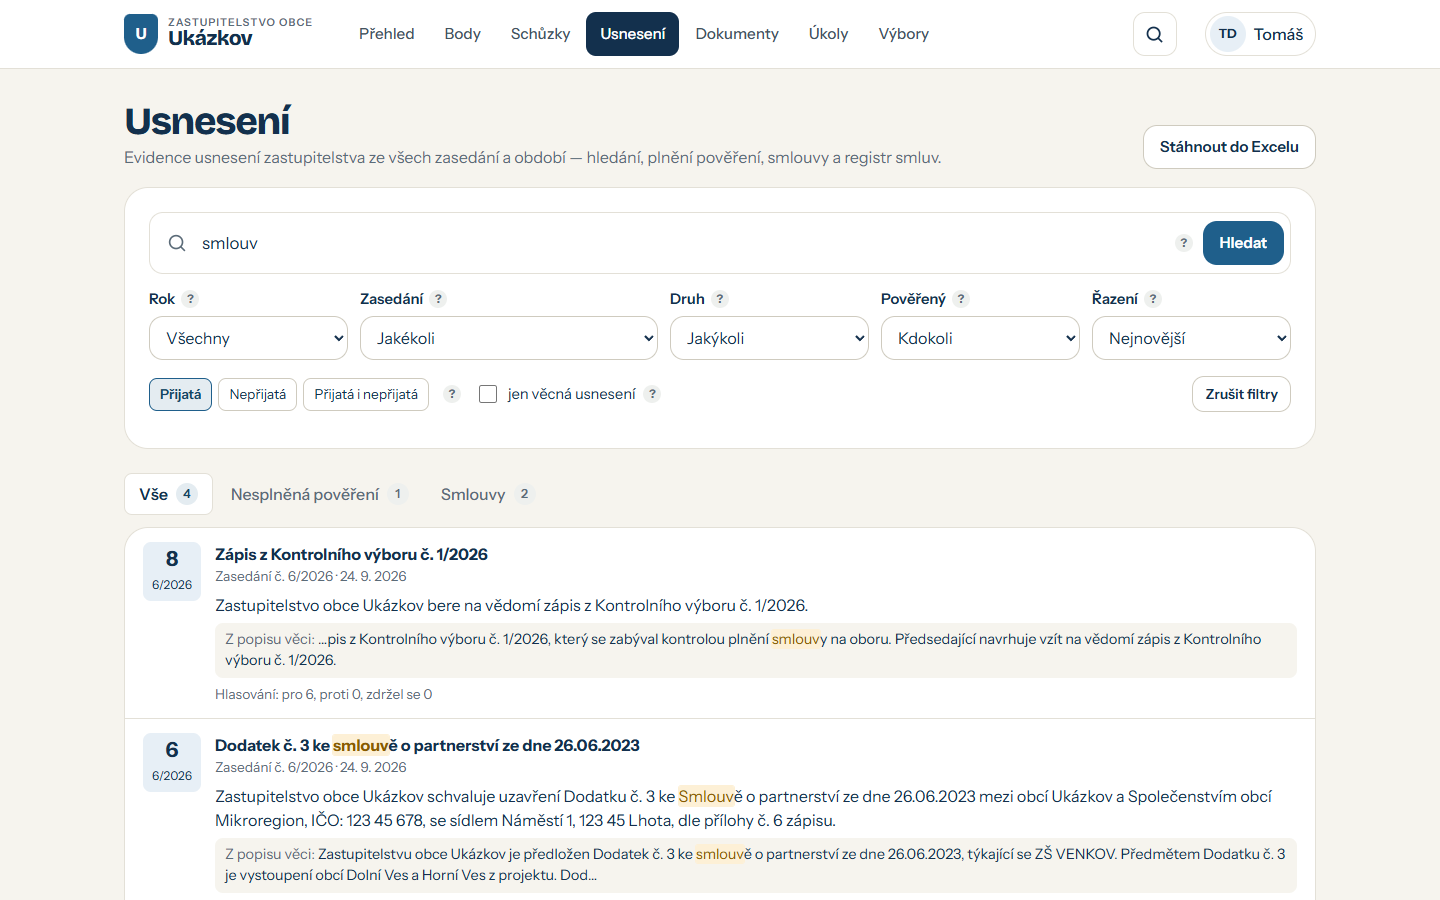Go to Přehled in navigation
Image resolution: width=1440 pixels, height=900 pixels.
(x=387, y=34)
